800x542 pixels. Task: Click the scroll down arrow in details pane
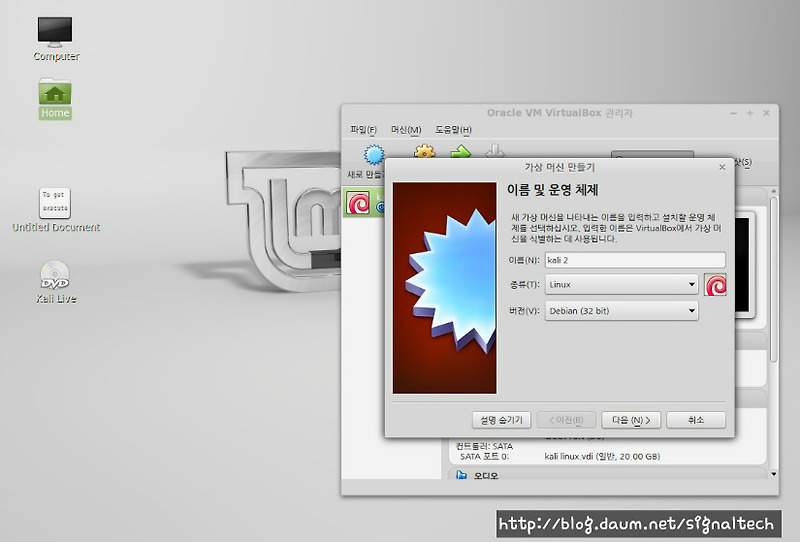pos(774,474)
